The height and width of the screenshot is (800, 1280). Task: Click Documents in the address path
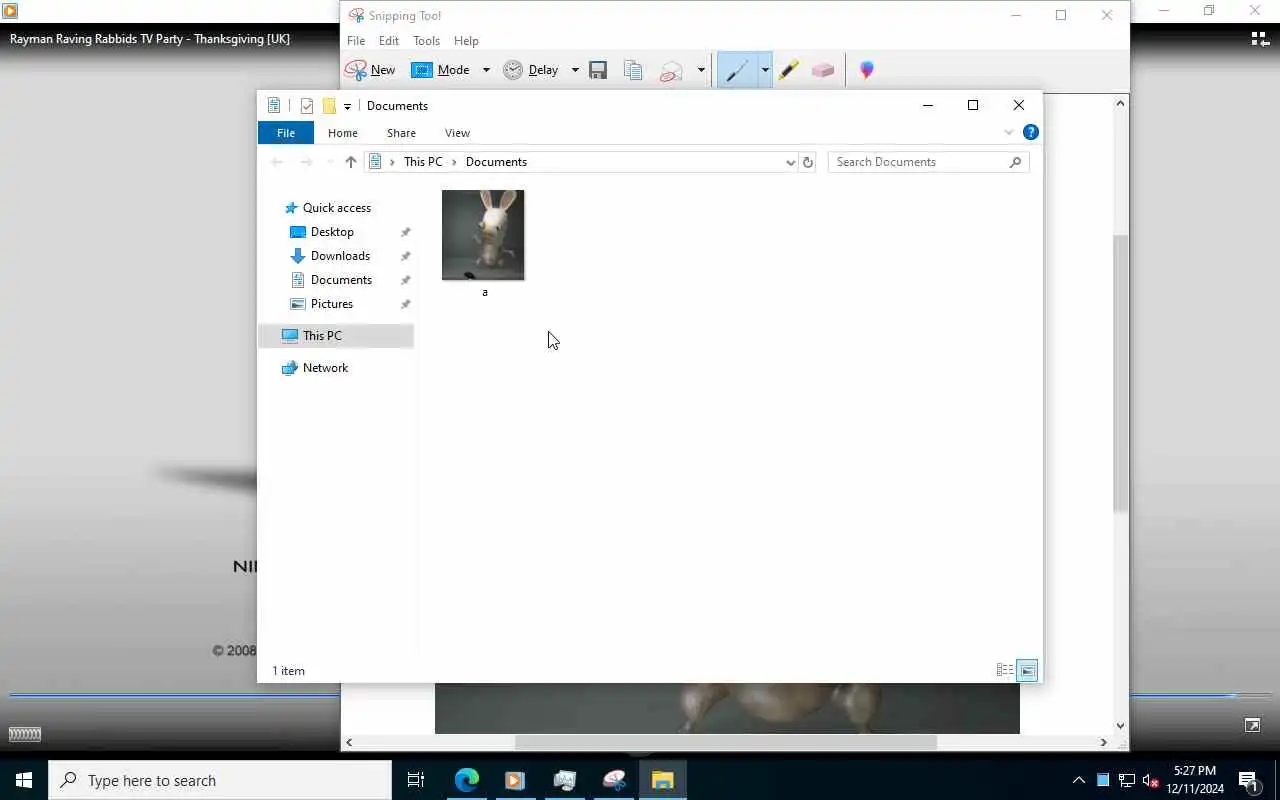click(496, 162)
